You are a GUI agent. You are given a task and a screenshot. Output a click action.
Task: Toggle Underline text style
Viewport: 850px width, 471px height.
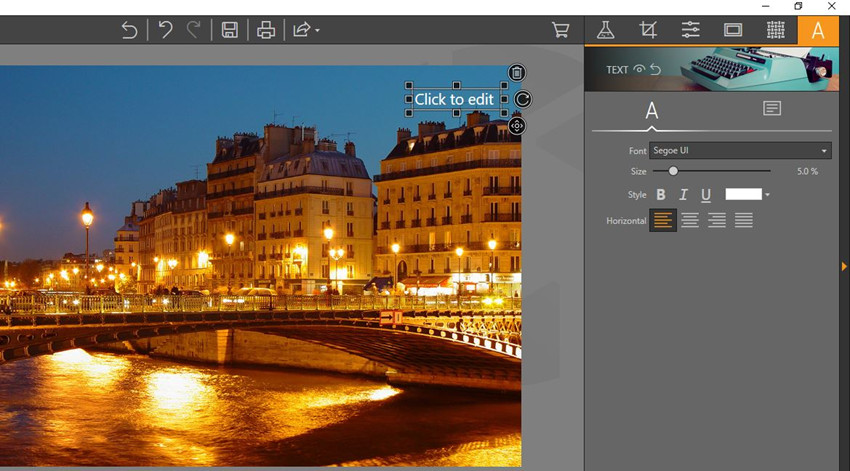click(706, 195)
